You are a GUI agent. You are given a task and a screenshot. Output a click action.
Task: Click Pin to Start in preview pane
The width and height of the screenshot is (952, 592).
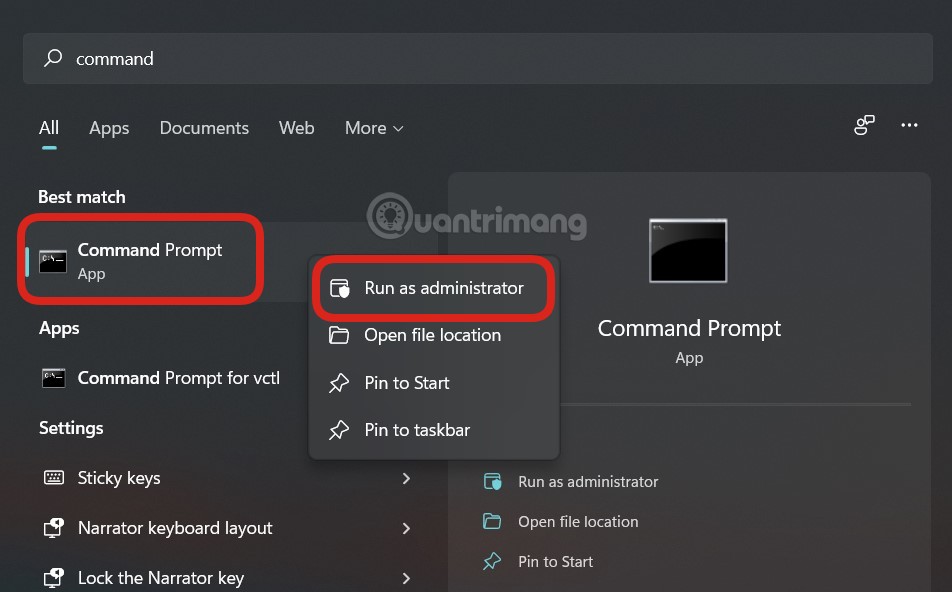click(x=555, y=562)
